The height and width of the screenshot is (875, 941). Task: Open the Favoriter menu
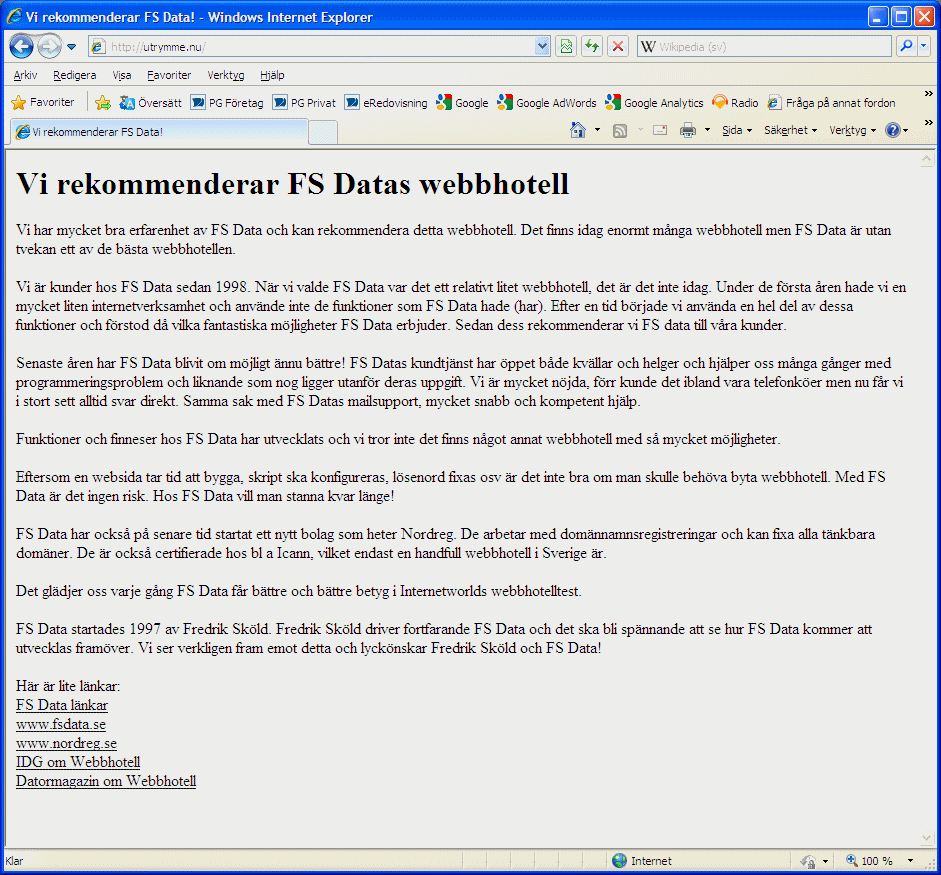pyautogui.click(x=169, y=75)
